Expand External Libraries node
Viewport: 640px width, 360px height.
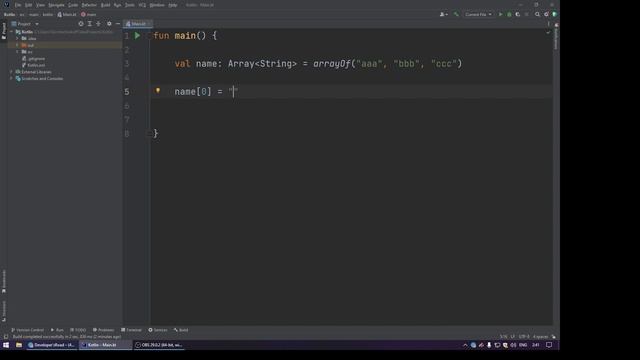pos(12,72)
